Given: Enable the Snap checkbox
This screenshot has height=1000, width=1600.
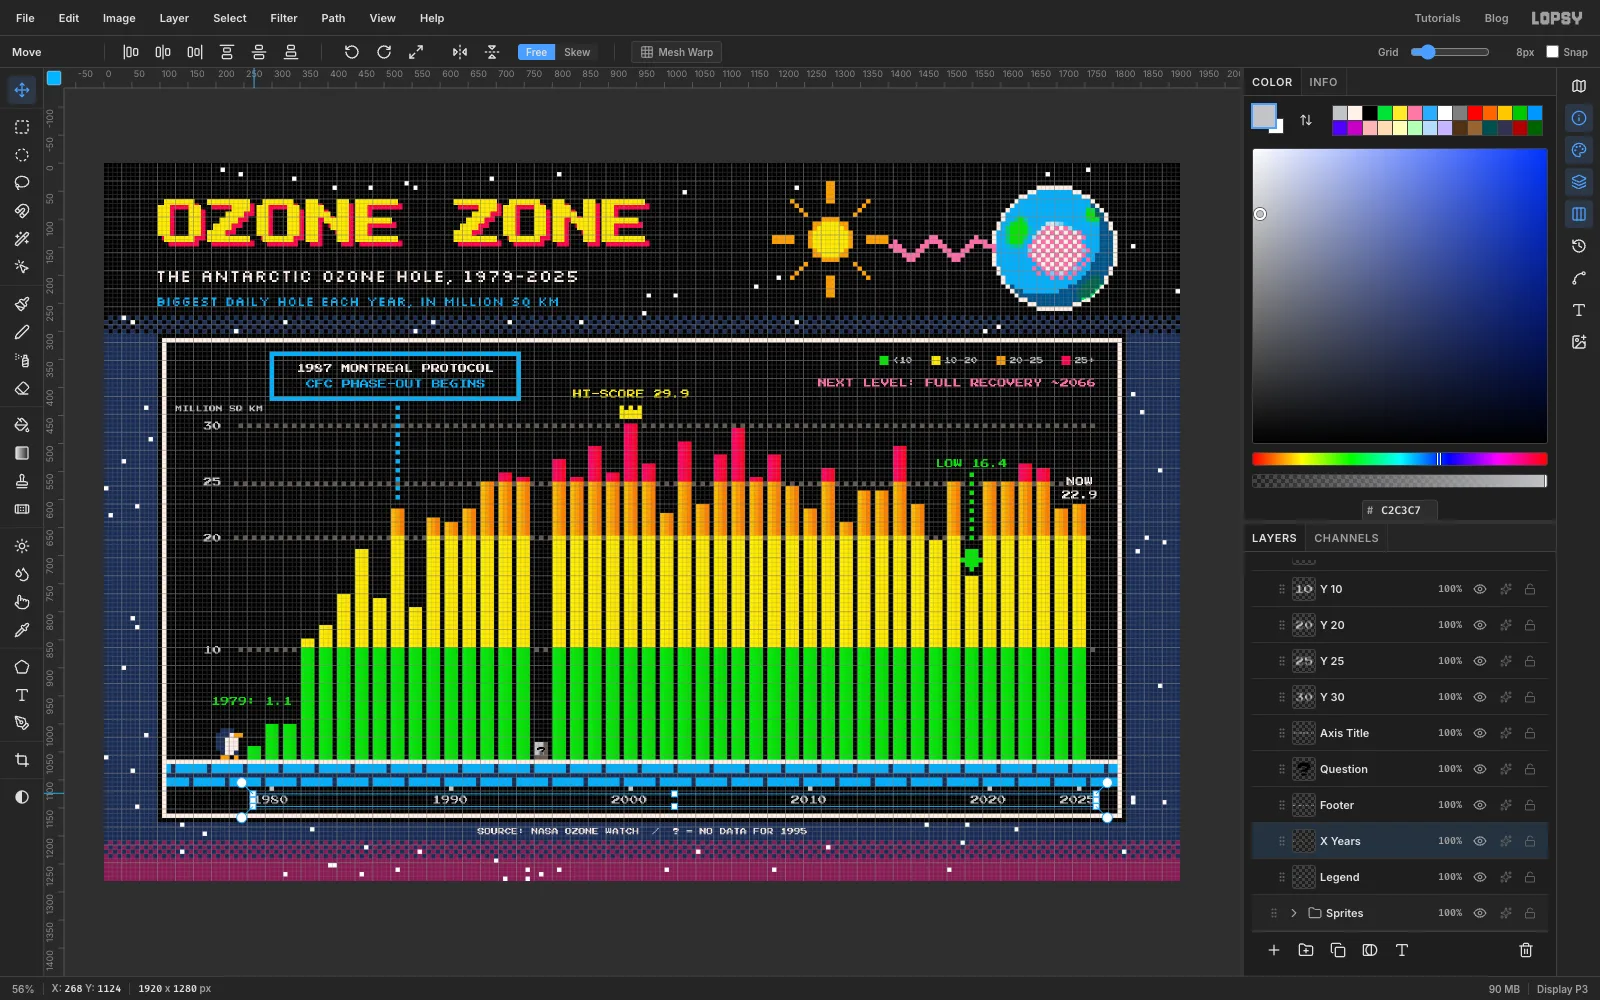Looking at the screenshot, I should click(x=1552, y=52).
